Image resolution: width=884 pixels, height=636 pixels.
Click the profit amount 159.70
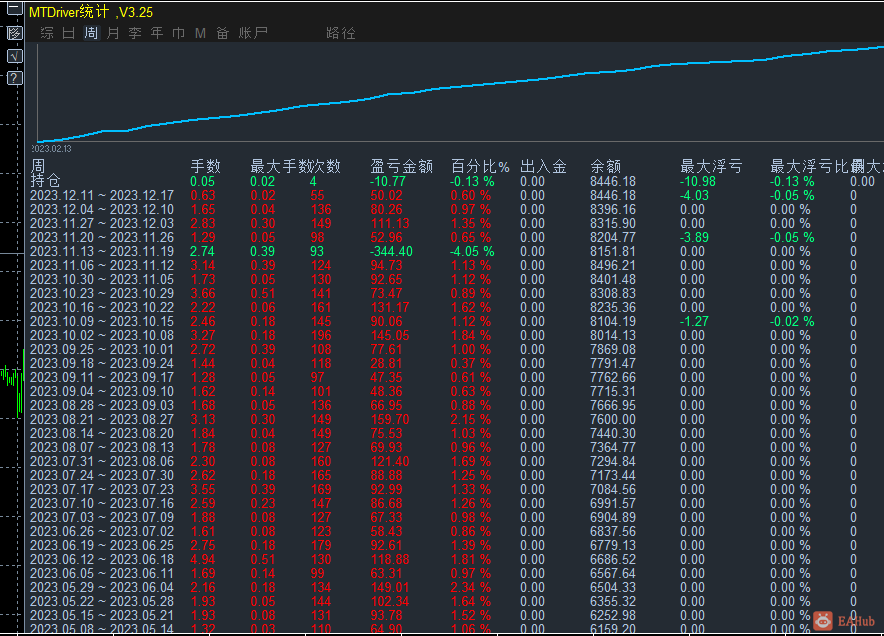pyautogui.click(x=390, y=419)
